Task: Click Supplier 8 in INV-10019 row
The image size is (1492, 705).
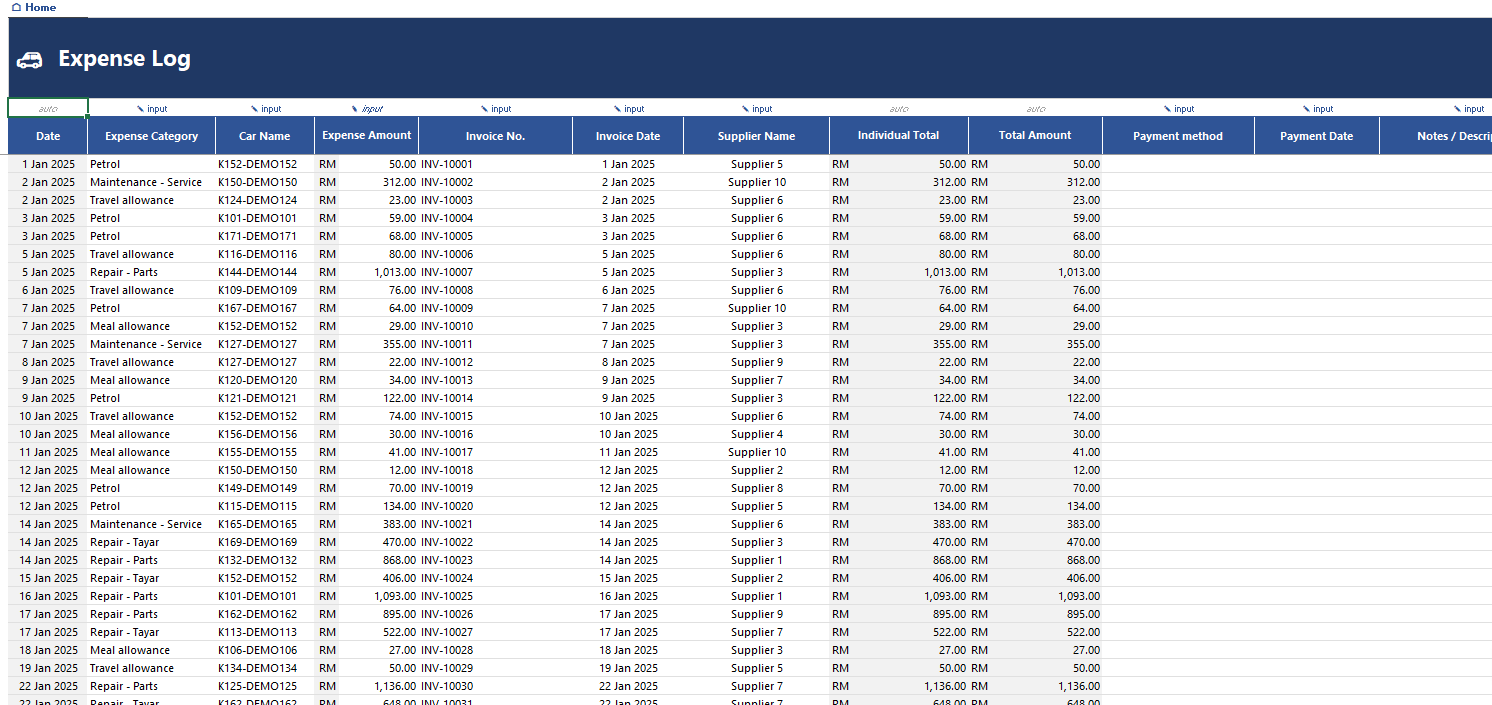Action: coord(757,488)
